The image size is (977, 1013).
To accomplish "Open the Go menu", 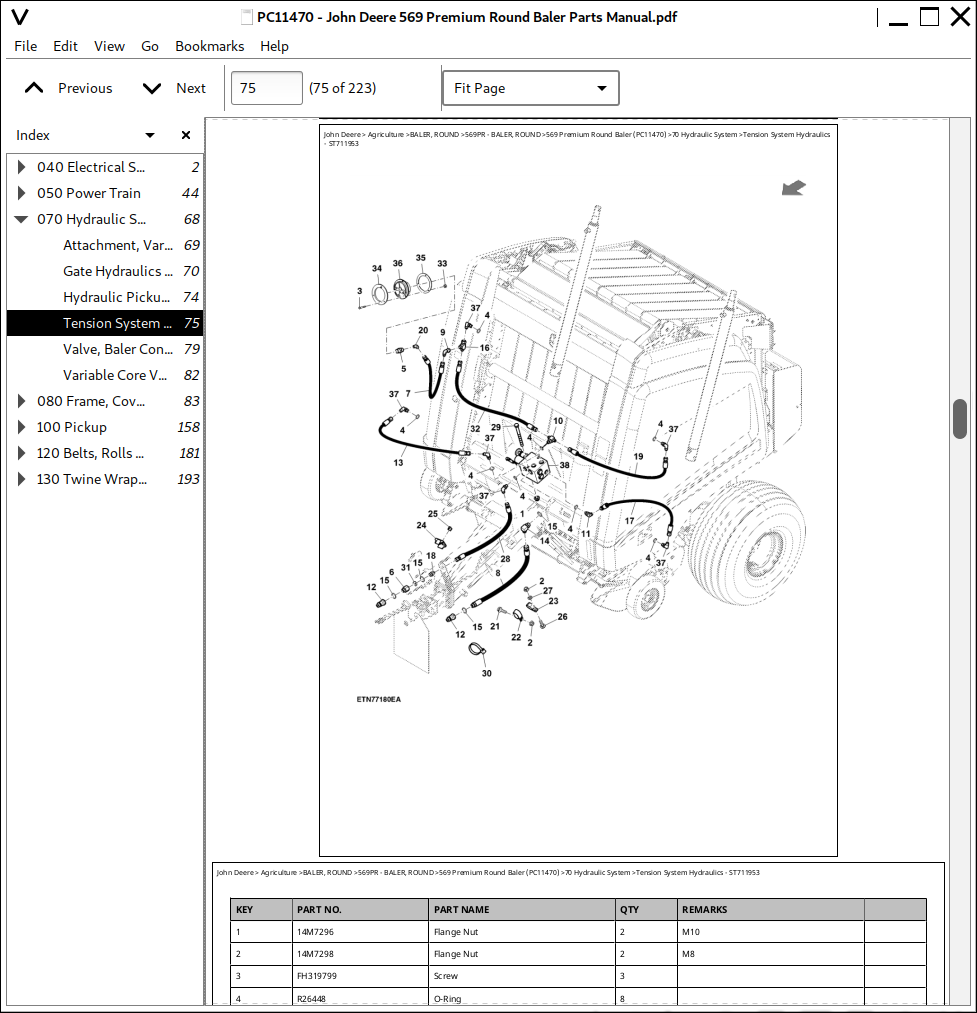I will pos(150,46).
